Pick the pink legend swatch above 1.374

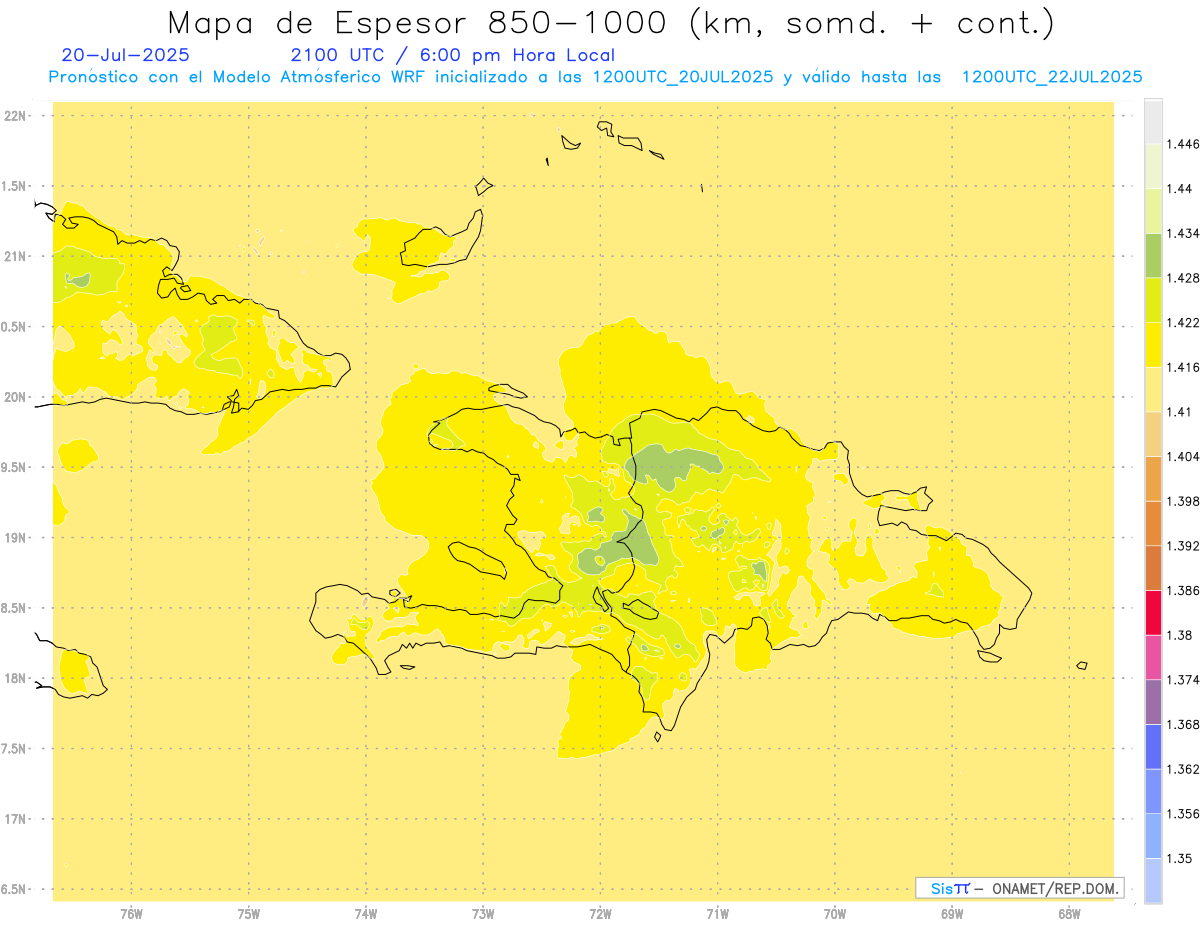tap(1153, 657)
